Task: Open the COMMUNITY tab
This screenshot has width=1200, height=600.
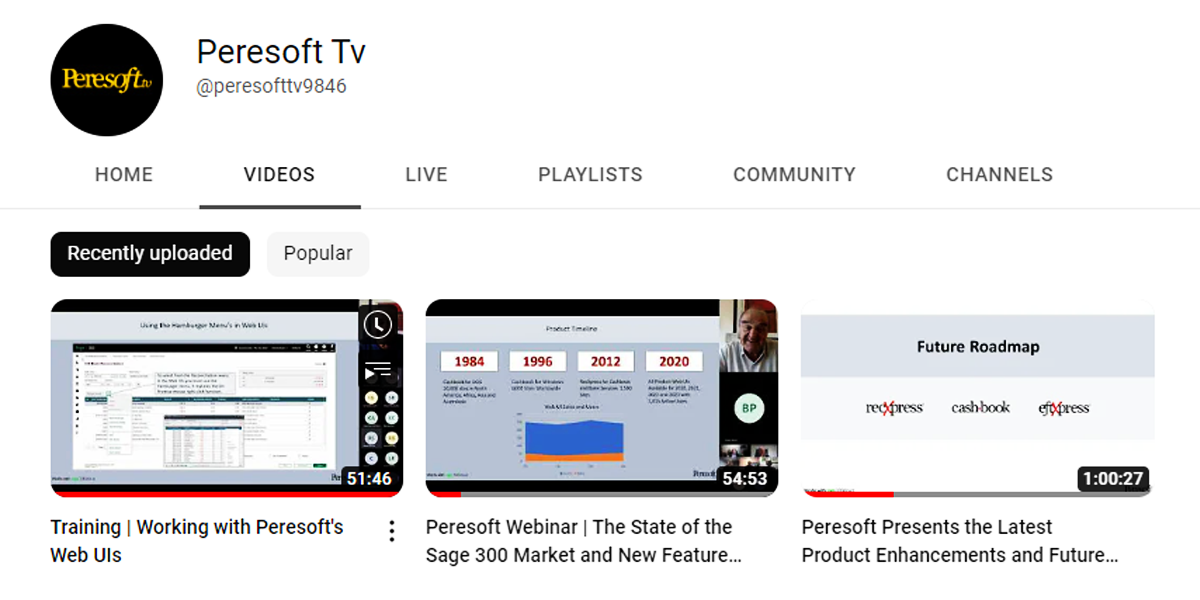Action: pyautogui.click(x=795, y=175)
